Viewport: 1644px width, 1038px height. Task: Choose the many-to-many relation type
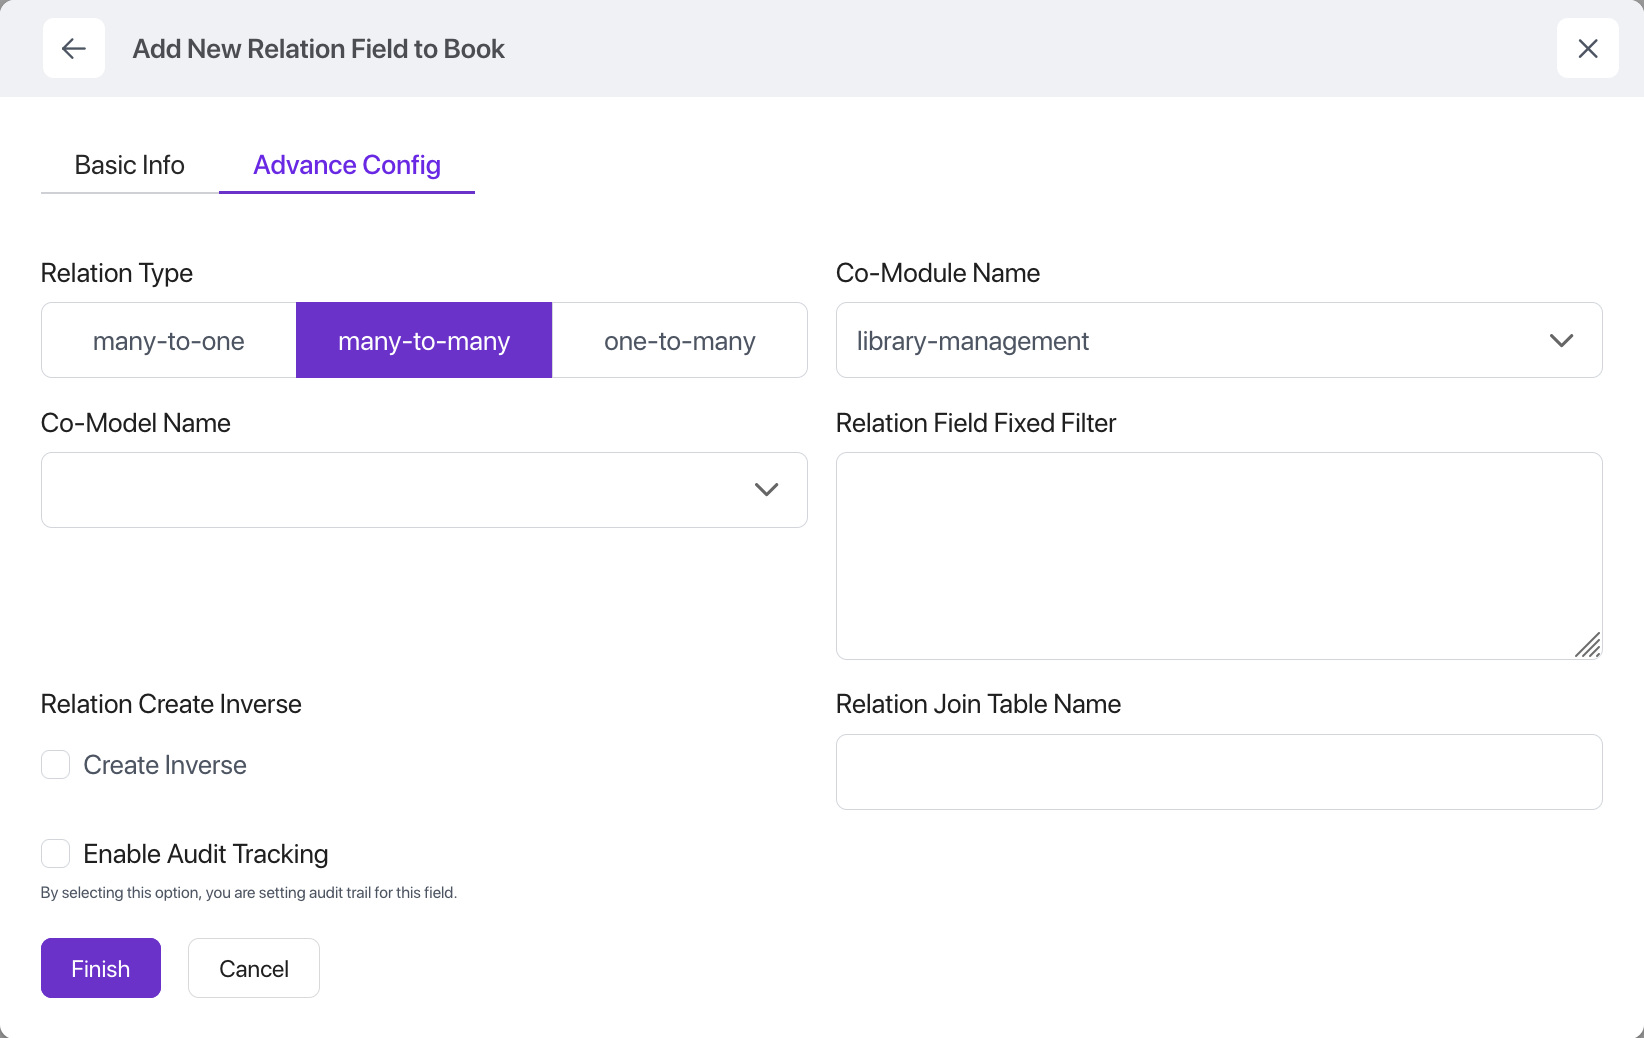pyautogui.click(x=424, y=341)
